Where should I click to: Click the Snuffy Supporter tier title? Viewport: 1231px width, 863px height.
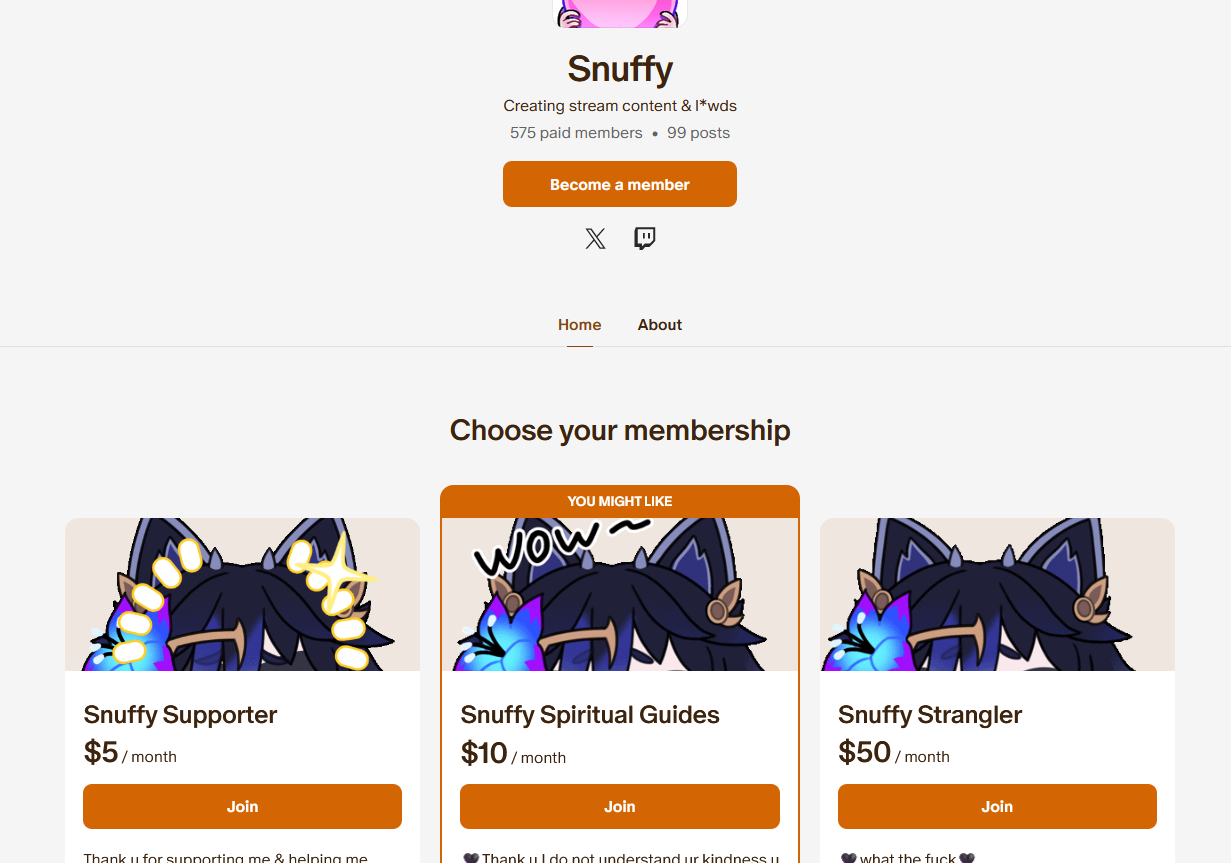point(180,715)
